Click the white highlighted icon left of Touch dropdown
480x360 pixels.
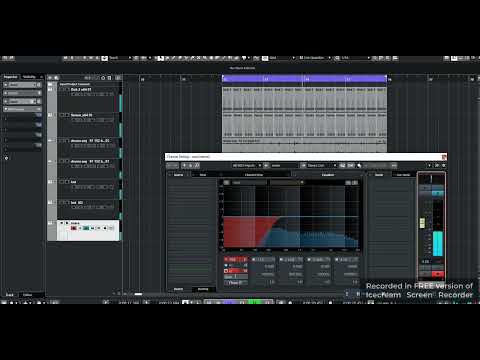(104, 58)
